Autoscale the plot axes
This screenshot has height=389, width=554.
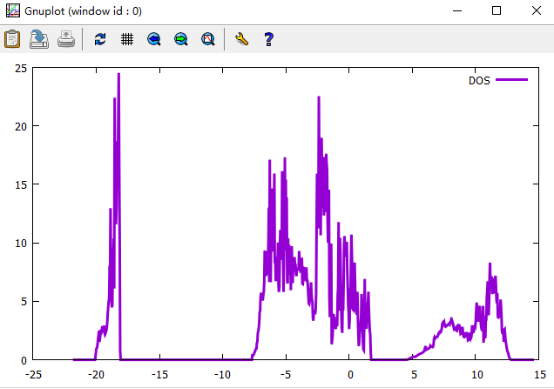208,39
